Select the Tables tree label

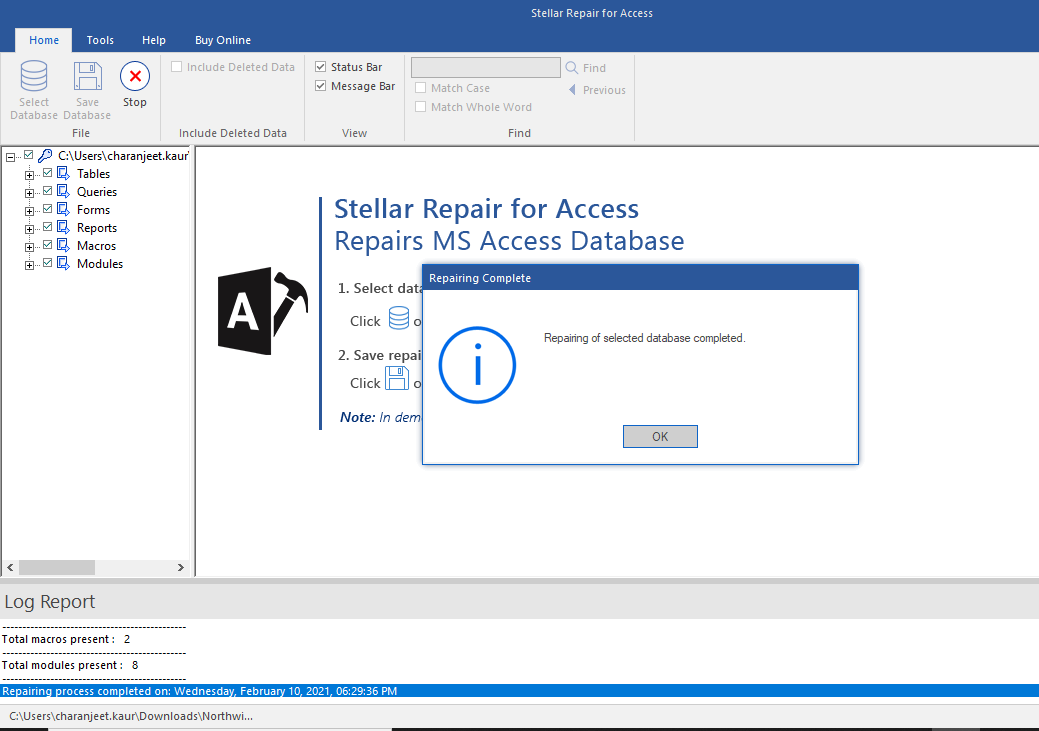point(93,174)
